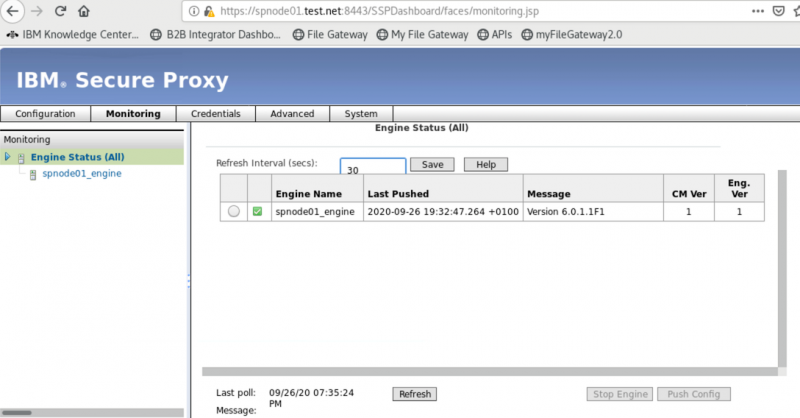Click the 2020-09-26 19:32:47.264 timestamp cell

443,211
